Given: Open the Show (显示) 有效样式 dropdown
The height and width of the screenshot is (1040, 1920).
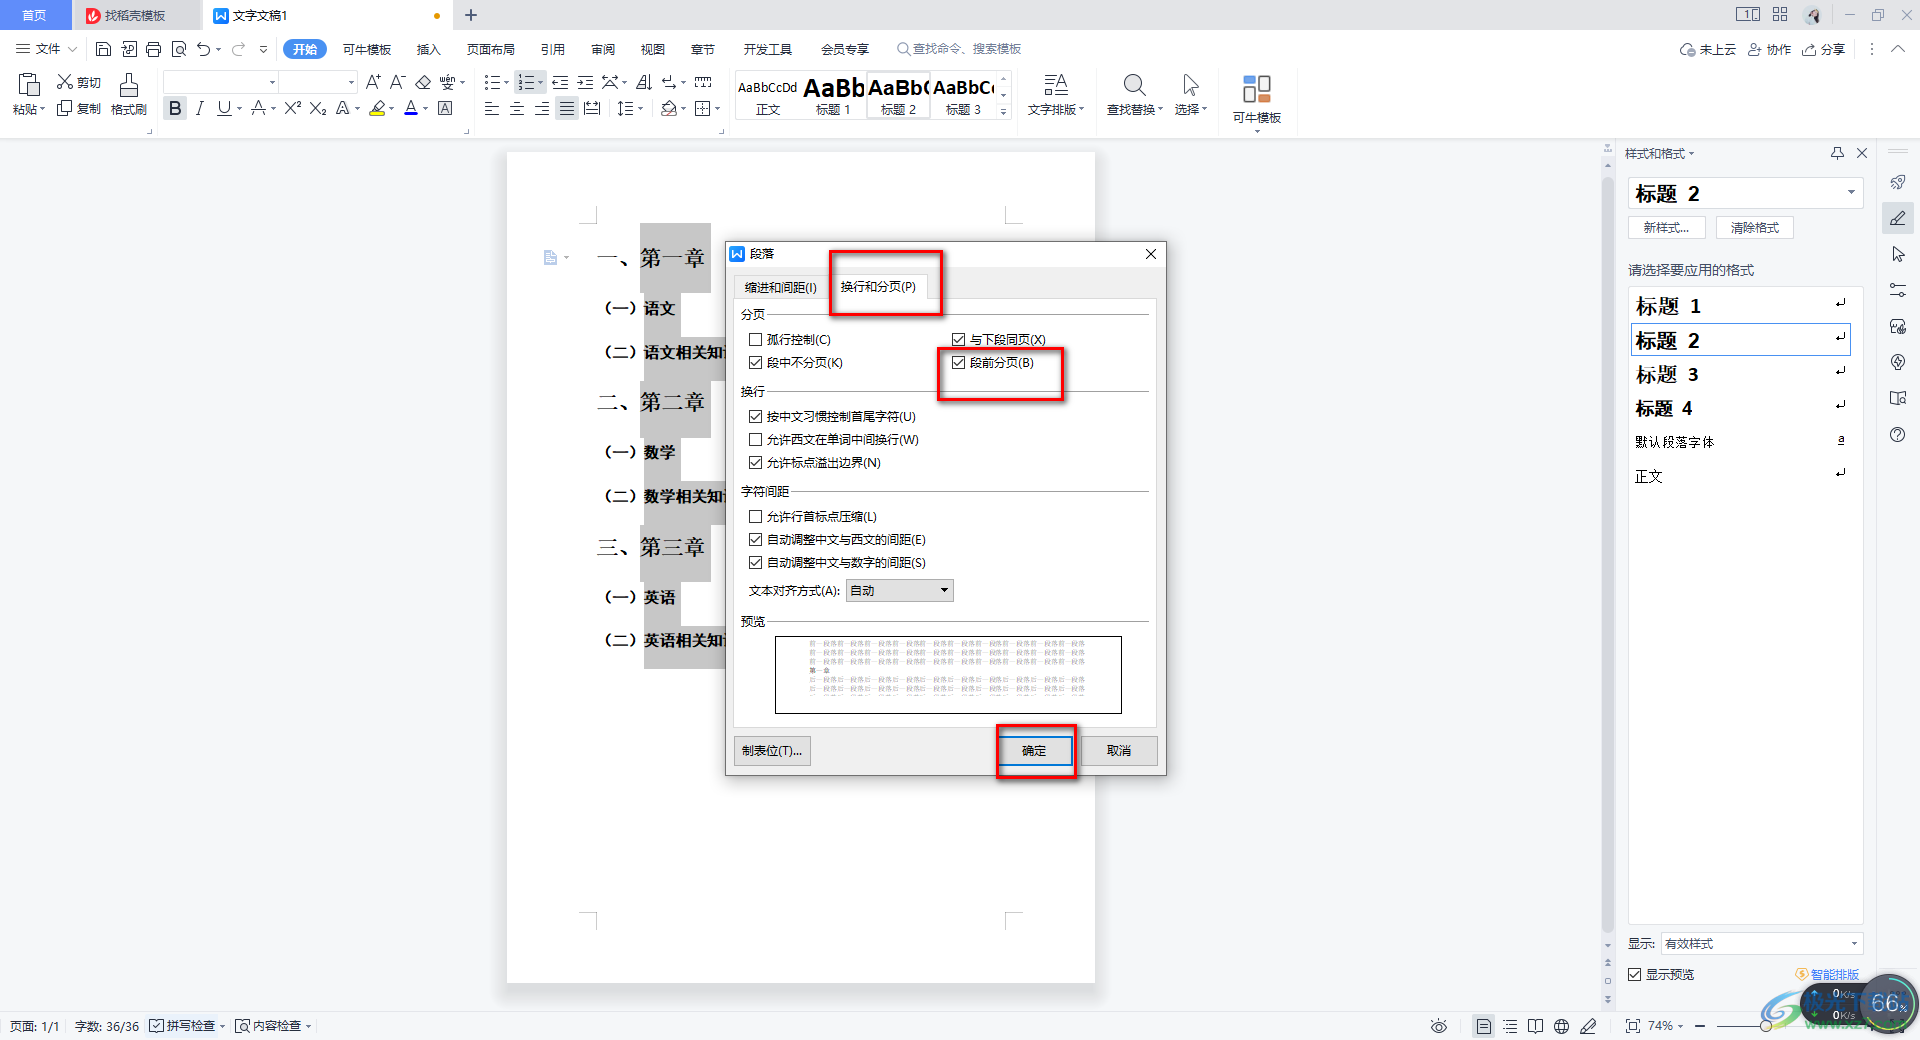Looking at the screenshot, I should coord(1761,944).
